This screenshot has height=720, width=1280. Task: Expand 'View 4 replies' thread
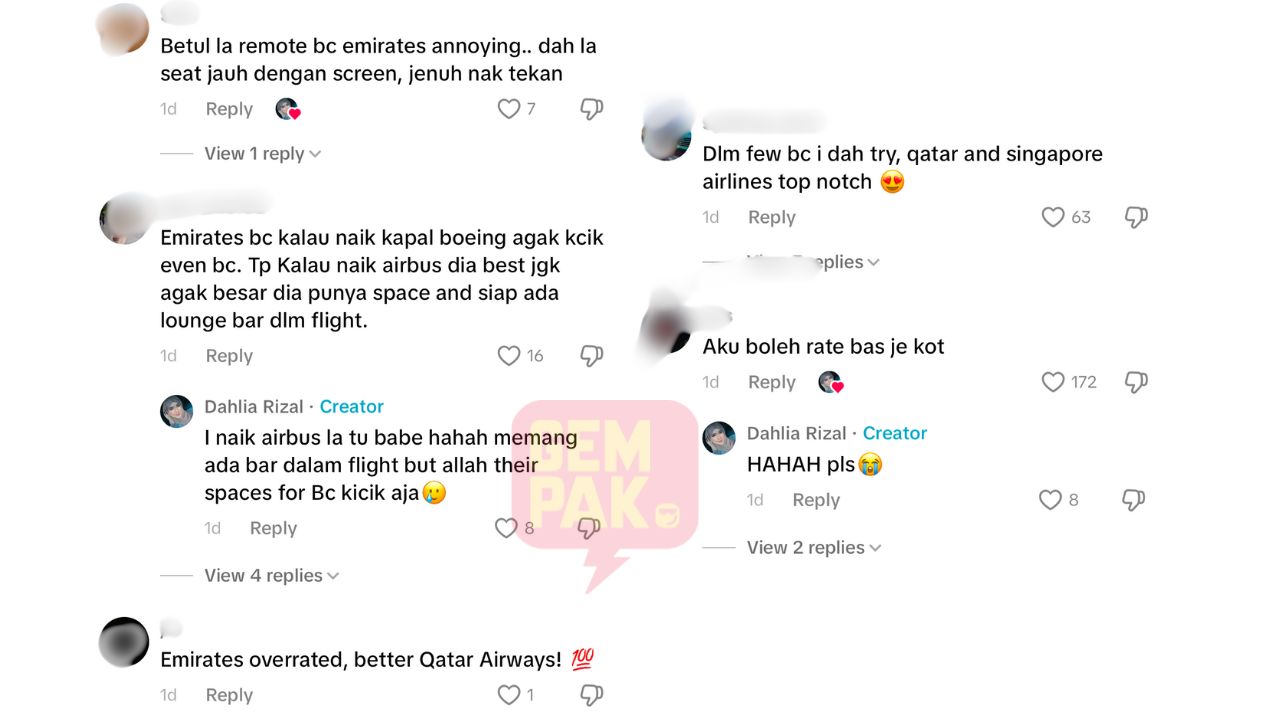(x=272, y=575)
